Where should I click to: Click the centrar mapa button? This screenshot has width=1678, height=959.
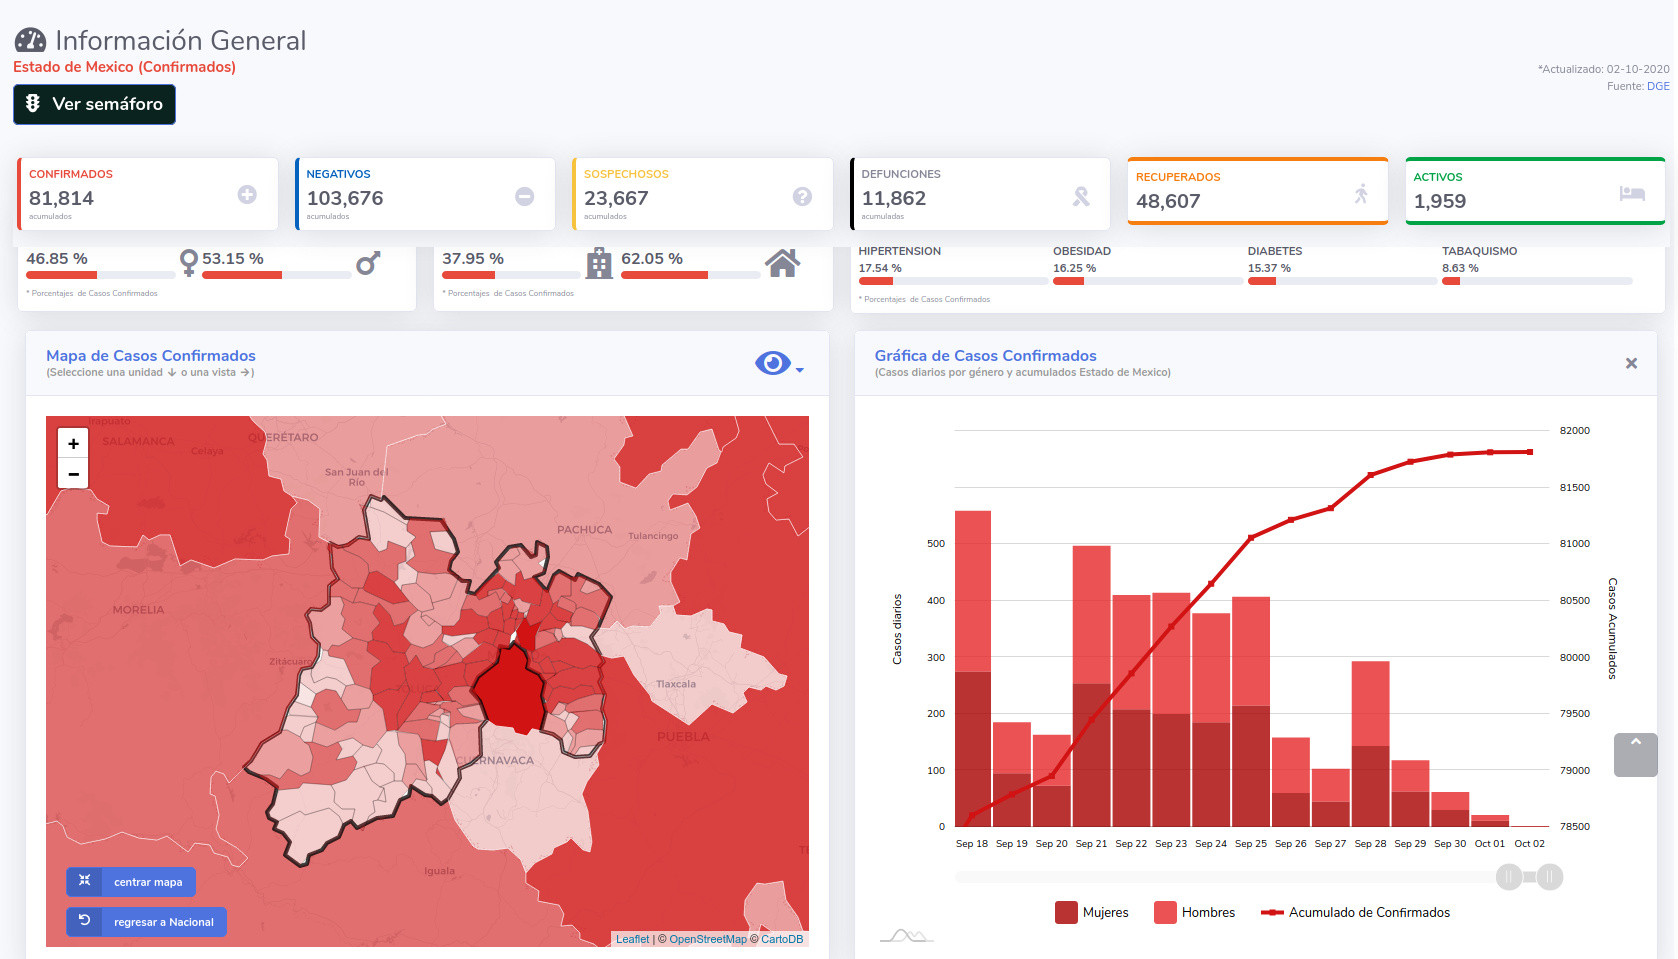[x=131, y=882]
